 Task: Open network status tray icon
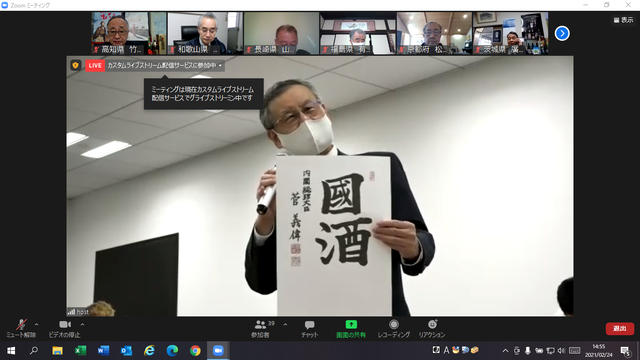pyautogui.click(x=550, y=351)
